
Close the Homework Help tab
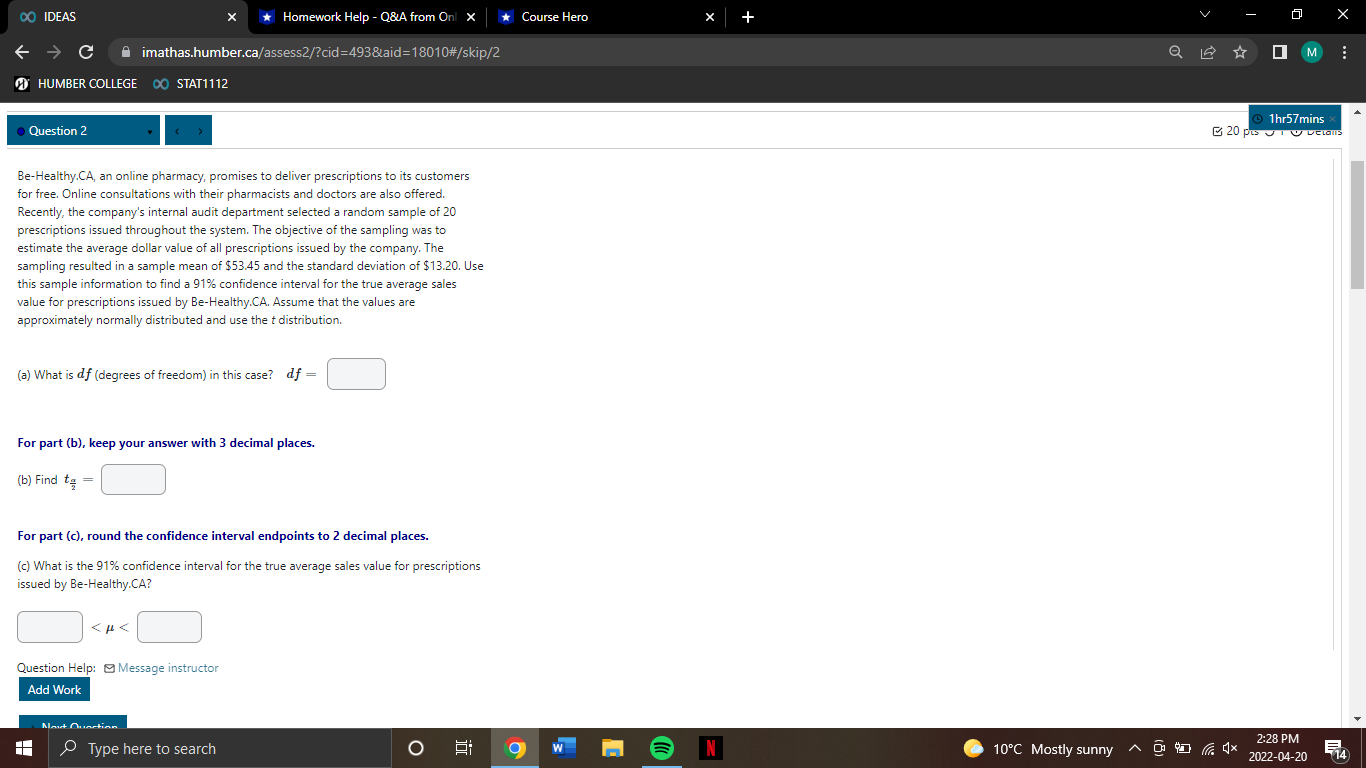click(x=470, y=17)
